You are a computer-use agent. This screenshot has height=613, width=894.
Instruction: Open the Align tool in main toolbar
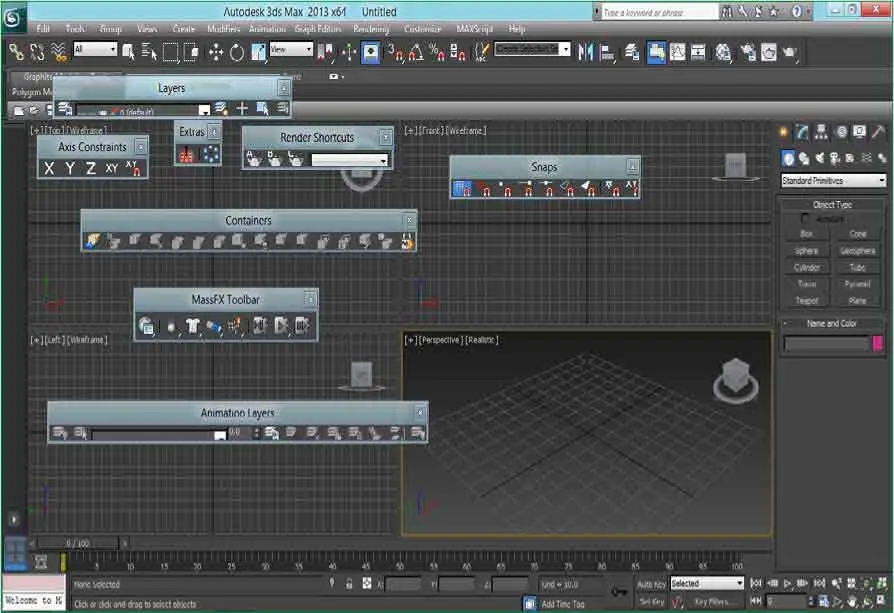[x=607, y=52]
